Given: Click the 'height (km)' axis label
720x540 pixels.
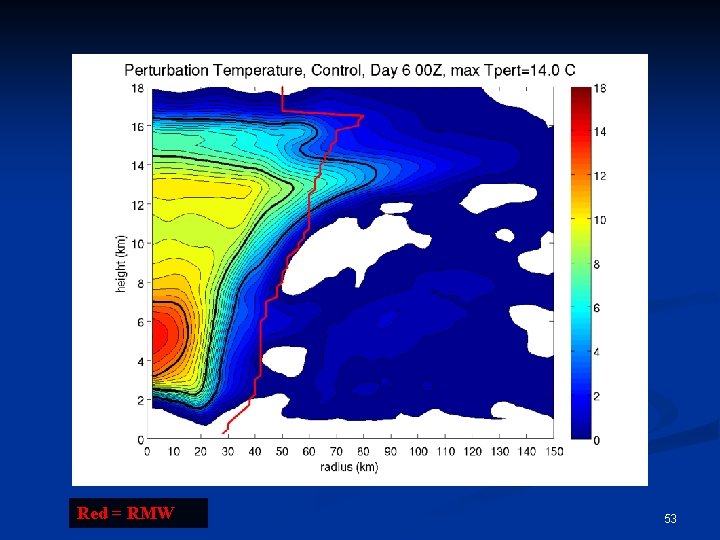Looking at the screenshot, I should coord(121,264).
